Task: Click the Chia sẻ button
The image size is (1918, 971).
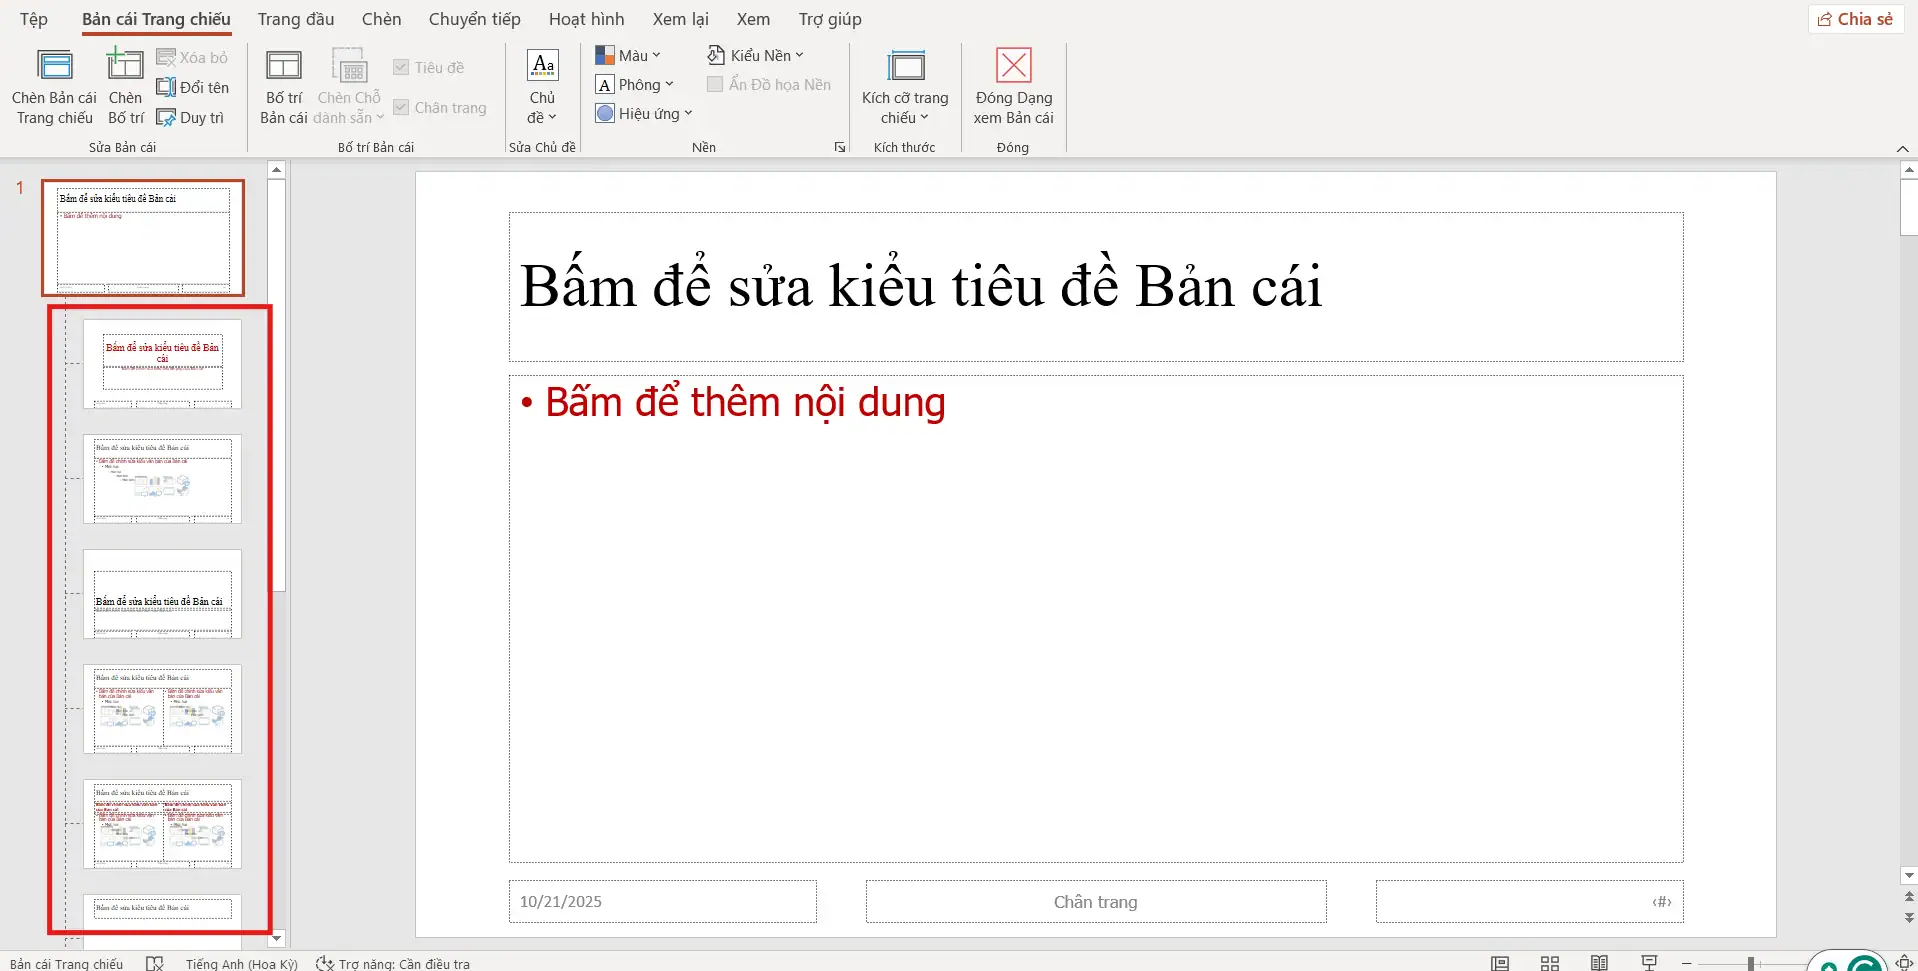Action: pos(1857,18)
